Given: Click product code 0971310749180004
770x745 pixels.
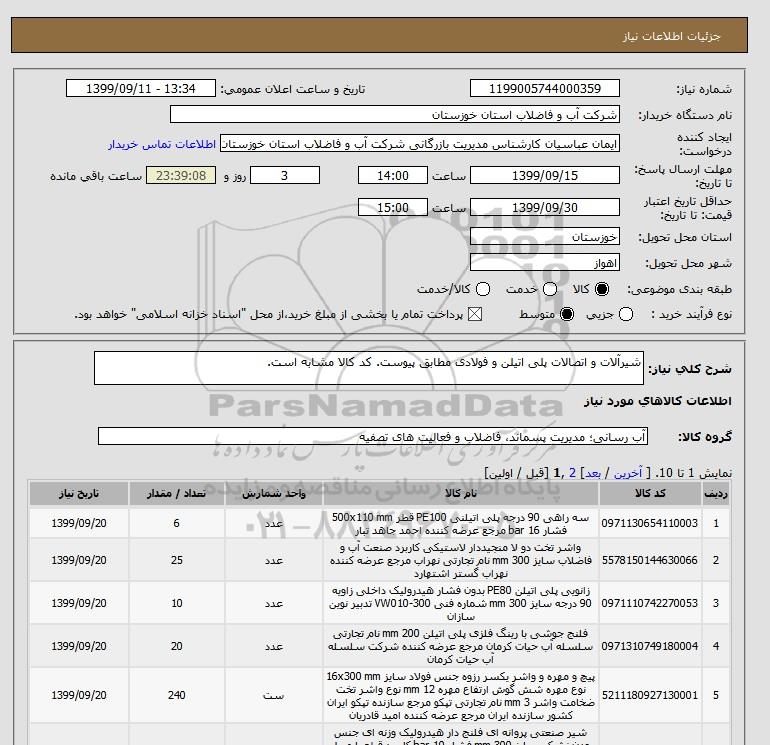Looking at the screenshot, I should point(650,646).
